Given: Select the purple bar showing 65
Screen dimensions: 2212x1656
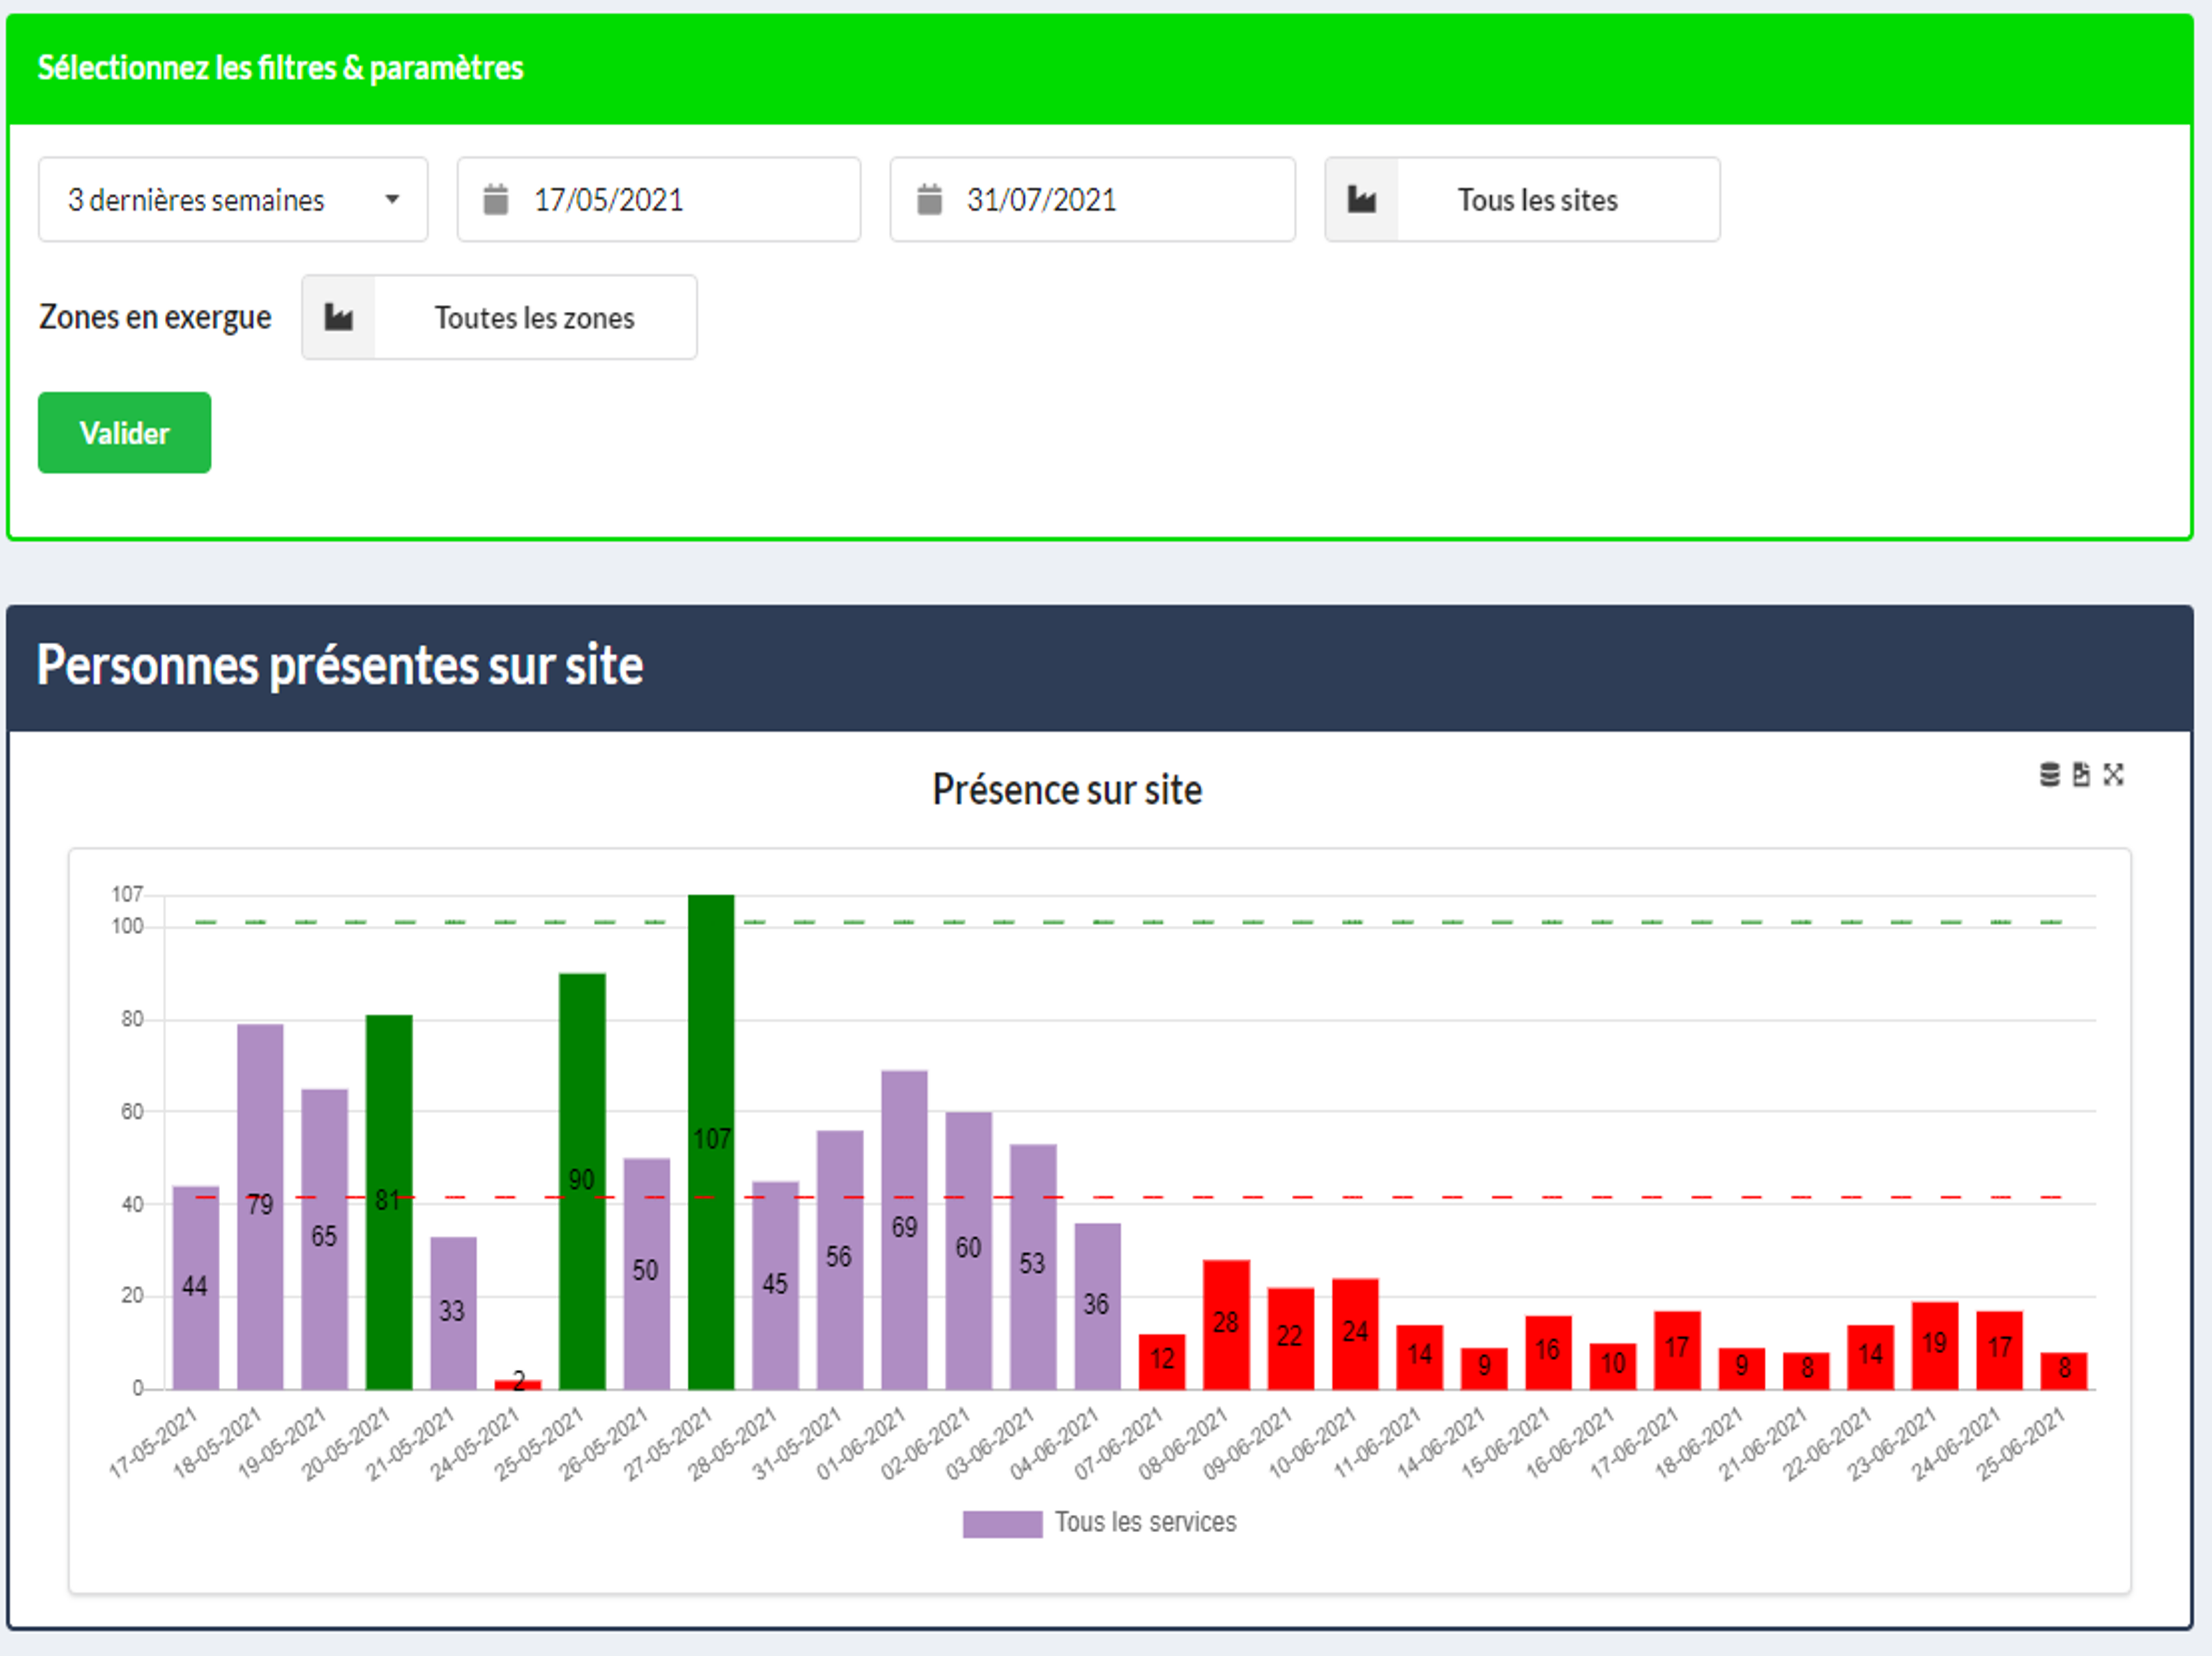Looking at the screenshot, I should click(325, 1240).
